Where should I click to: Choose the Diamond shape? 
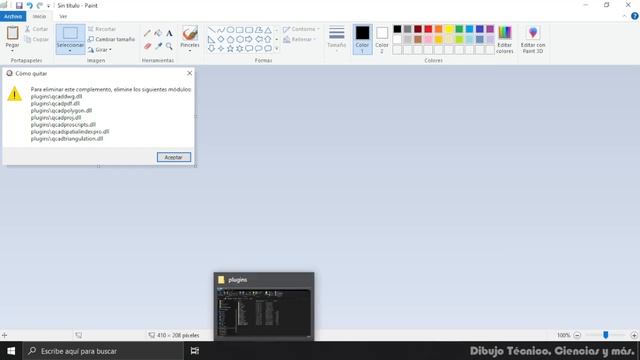(x=221, y=39)
